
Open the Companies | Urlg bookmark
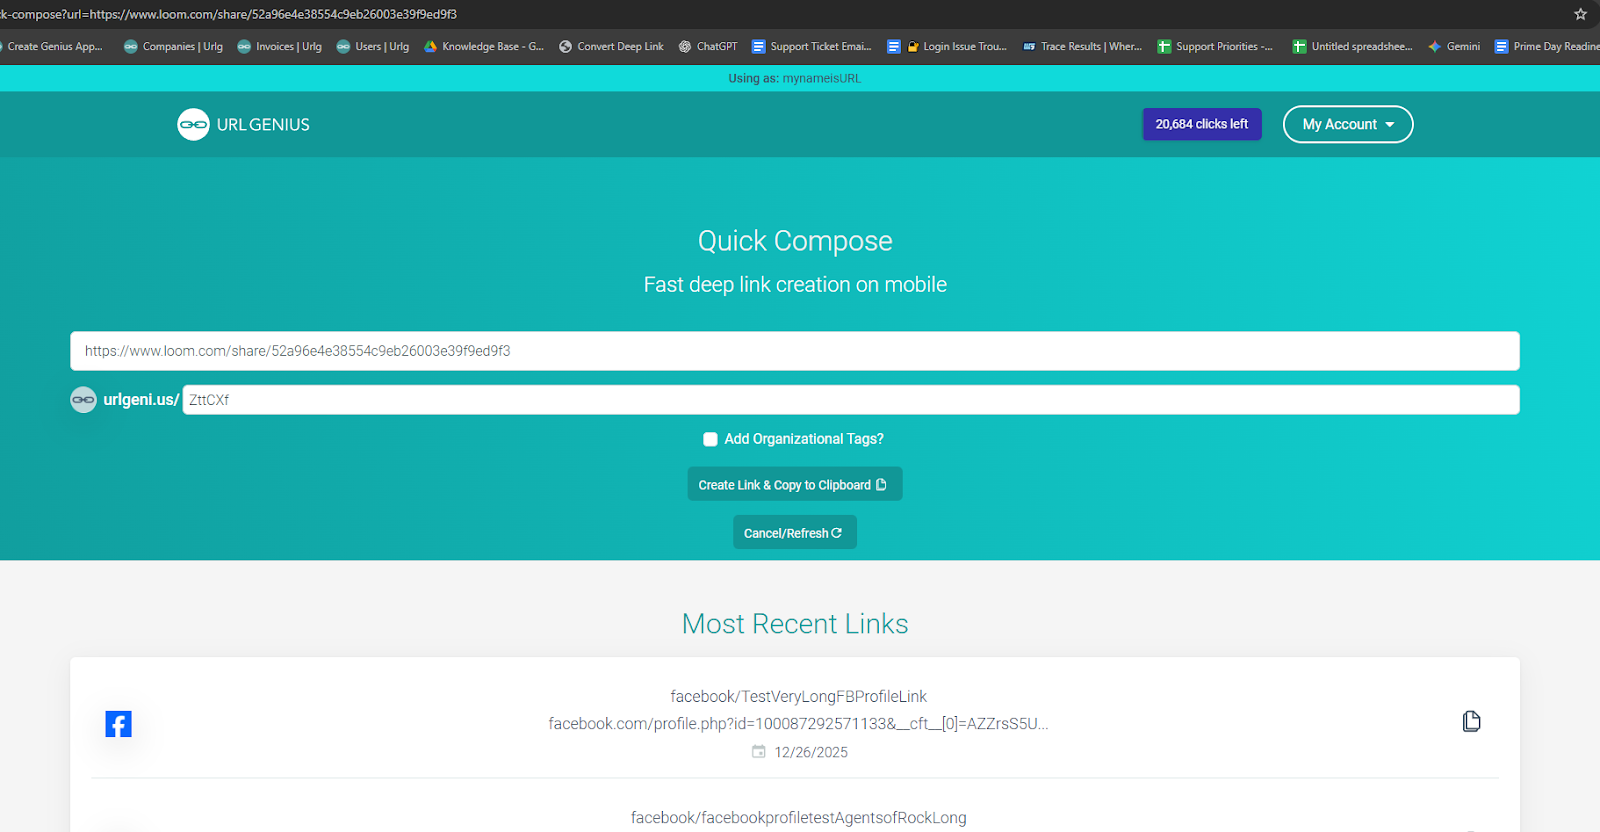coord(173,46)
